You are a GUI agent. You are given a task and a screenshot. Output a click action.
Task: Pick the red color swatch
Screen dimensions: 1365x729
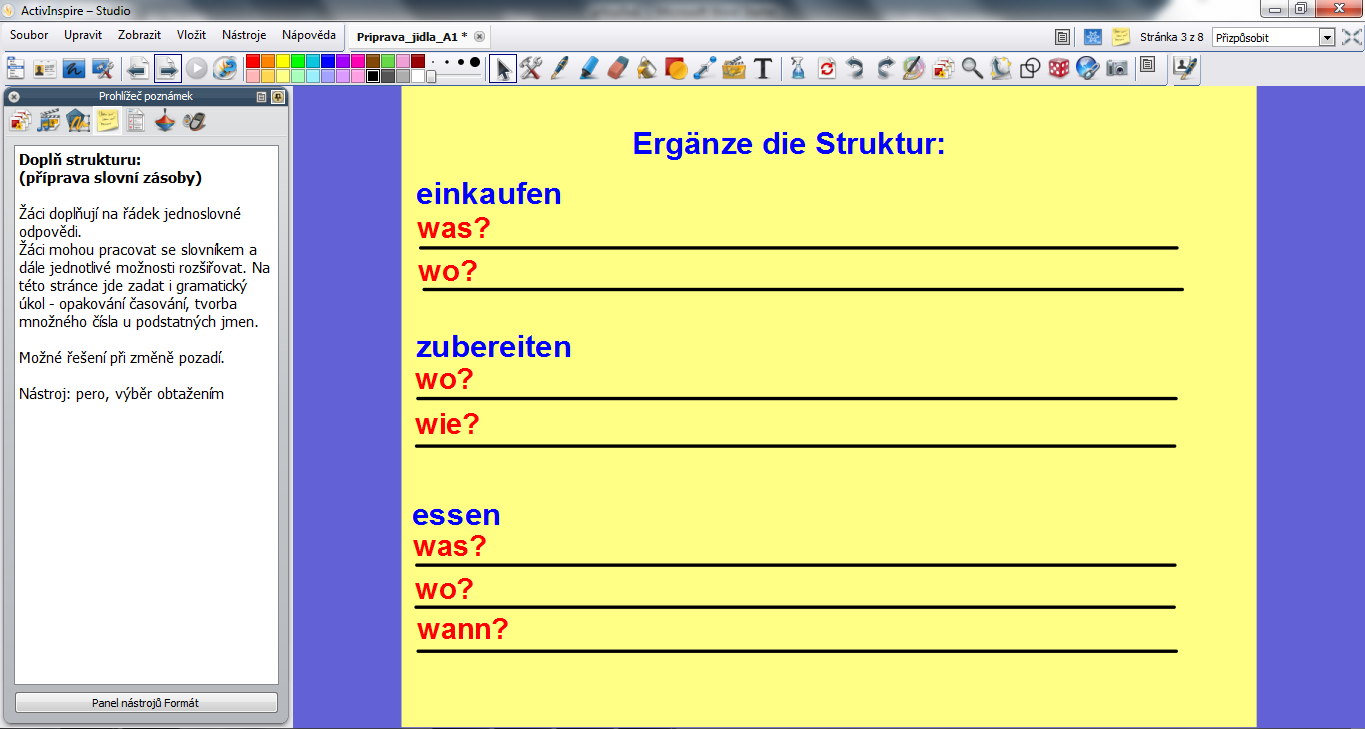[x=253, y=61]
